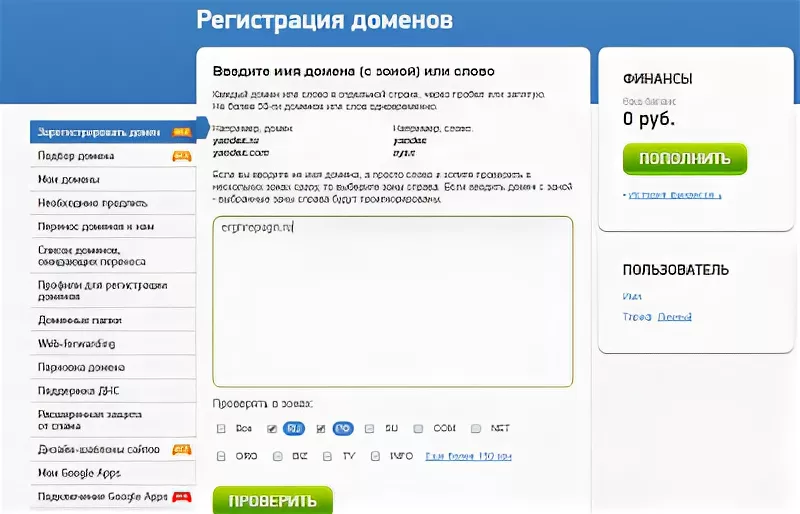The height and width of the screenshot is (514, 800).
Task: Enable the SU zone checkbox
Action: pyautogui.click(x=369, y=429)
